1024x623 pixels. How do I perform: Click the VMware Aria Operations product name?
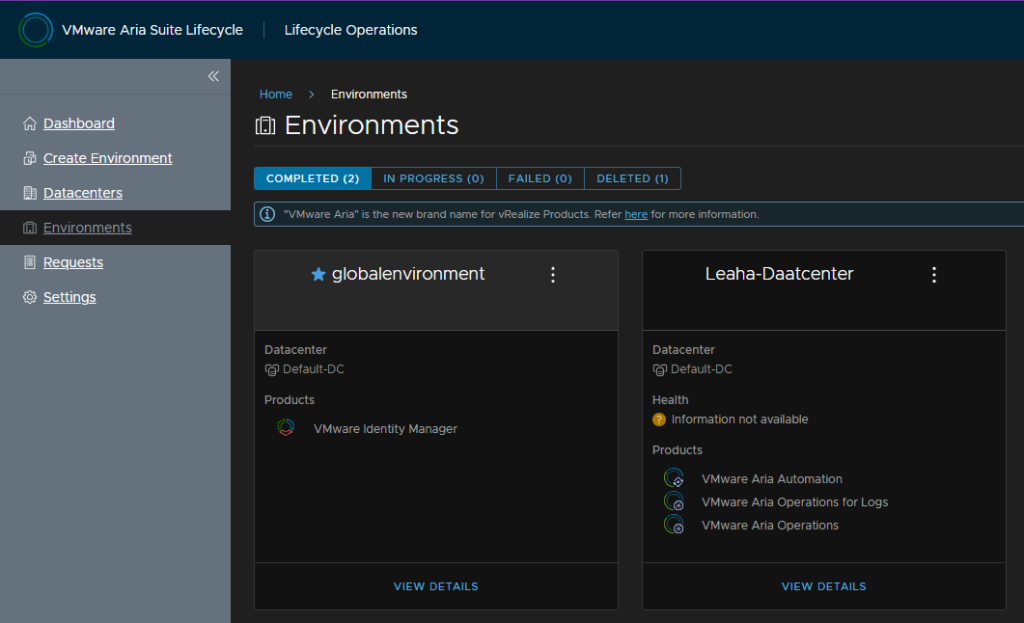pyautogui.click(x=770, y=525)
